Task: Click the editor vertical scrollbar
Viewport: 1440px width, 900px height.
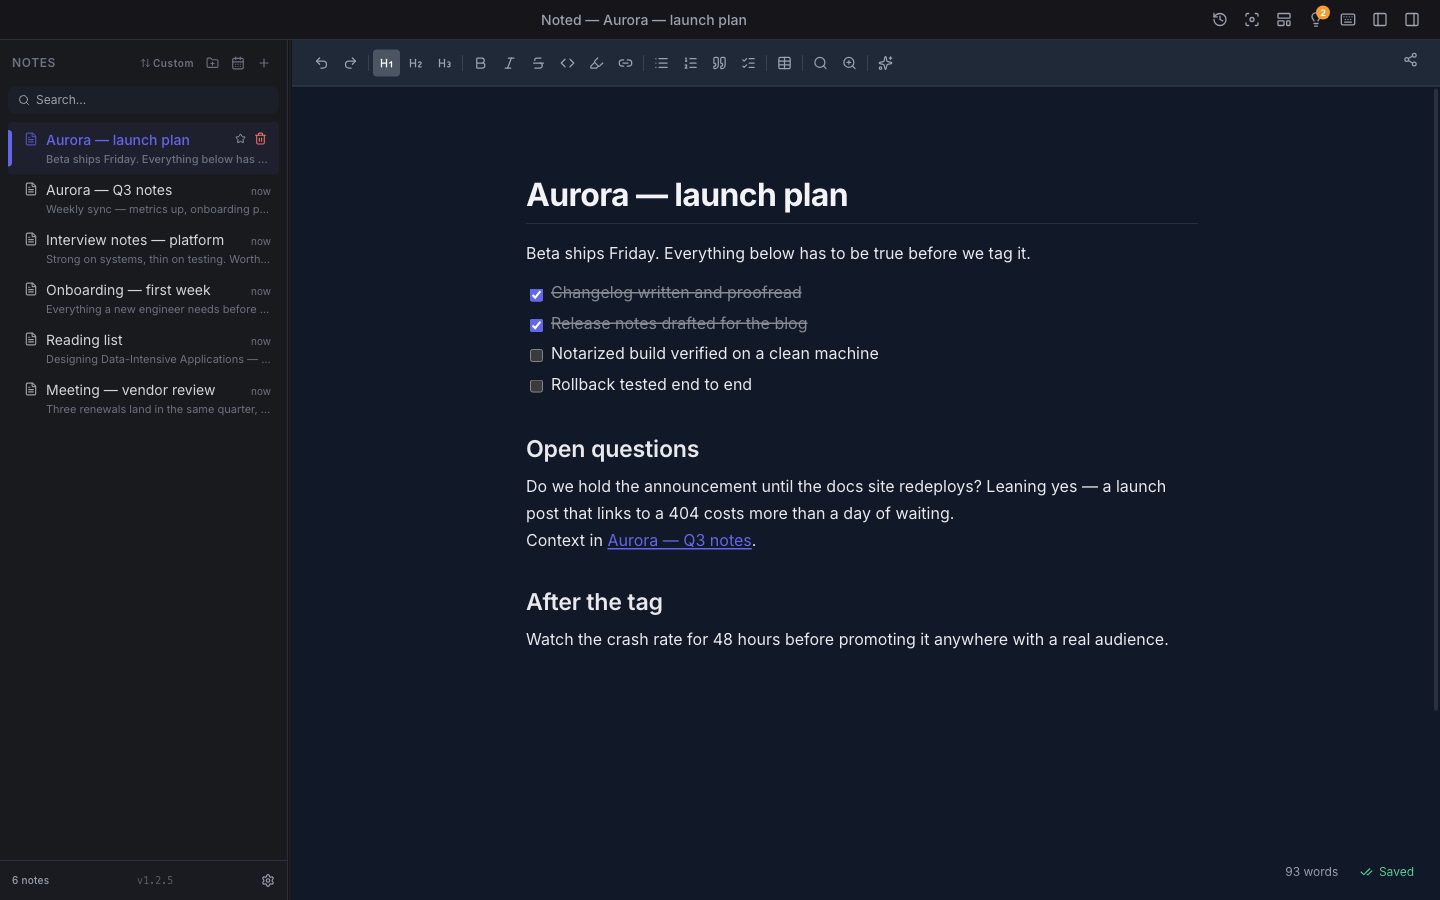Action: click(x=1436, y=400)
